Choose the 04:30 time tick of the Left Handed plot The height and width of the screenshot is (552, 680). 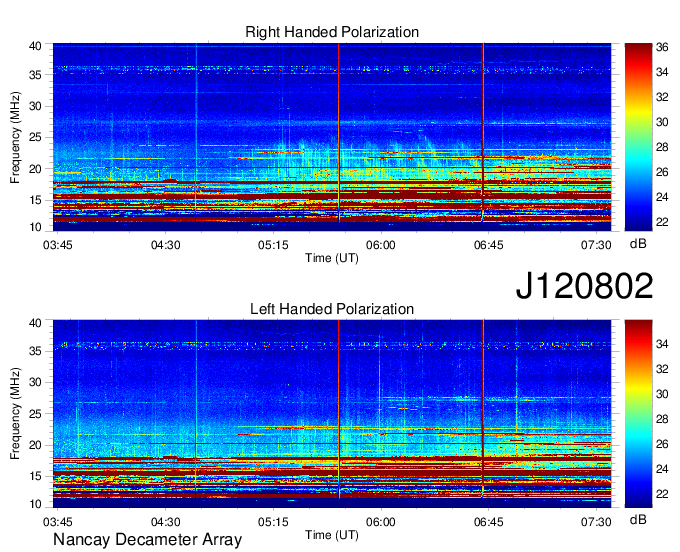[165, 522]
